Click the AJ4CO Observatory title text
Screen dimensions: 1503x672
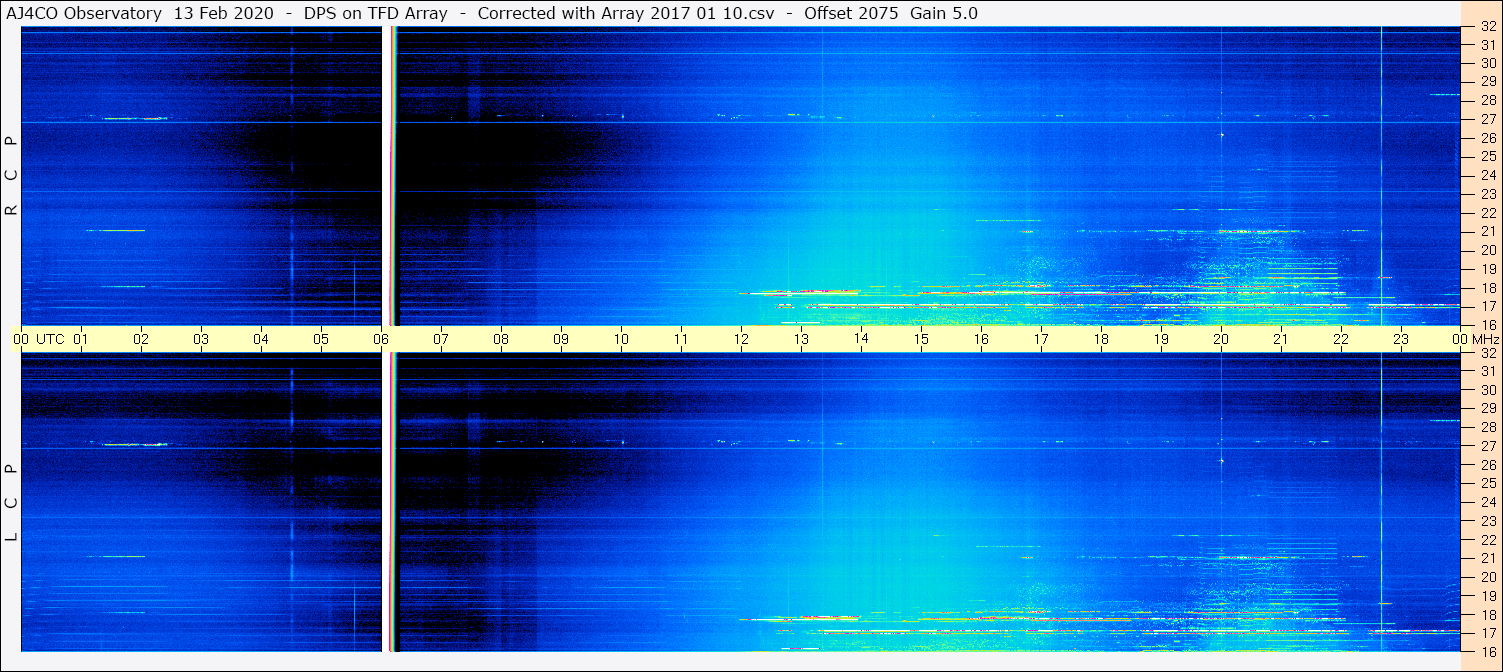[83, 13]
